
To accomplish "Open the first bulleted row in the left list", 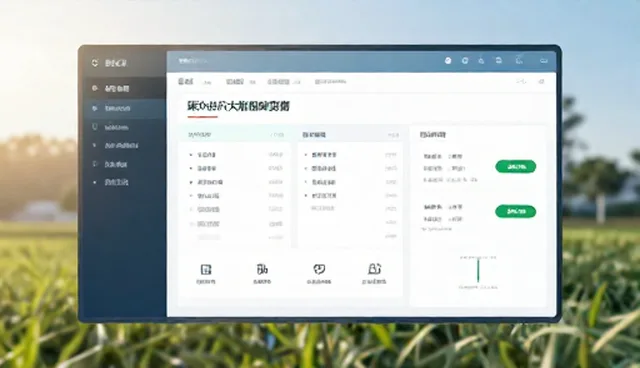I will point(236,155).
